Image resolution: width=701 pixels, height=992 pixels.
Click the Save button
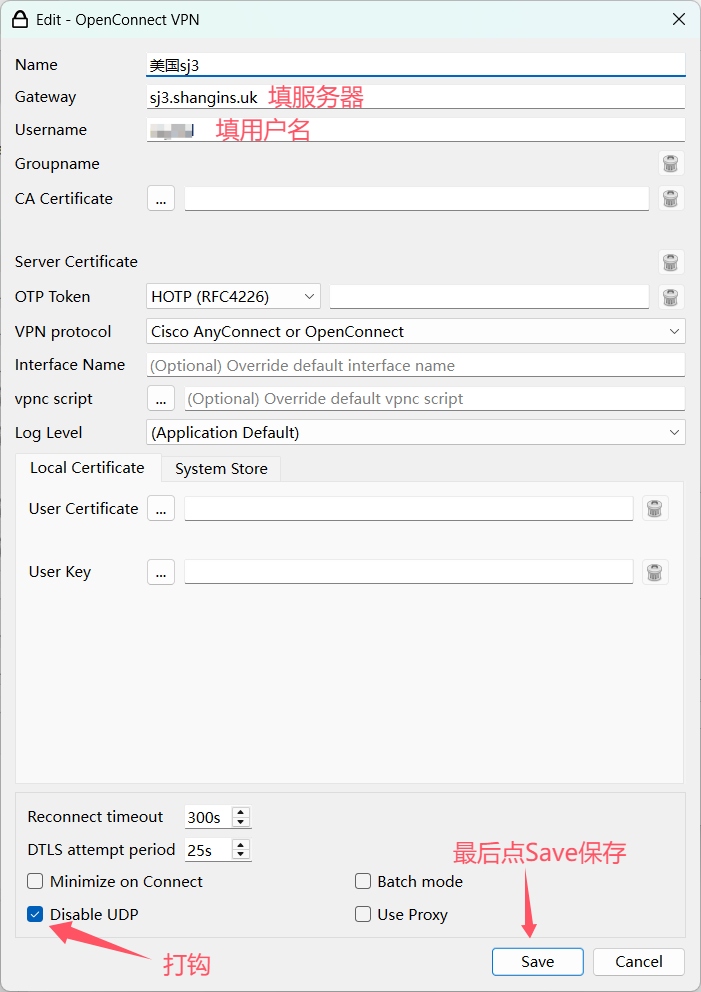tap(537, 962)
